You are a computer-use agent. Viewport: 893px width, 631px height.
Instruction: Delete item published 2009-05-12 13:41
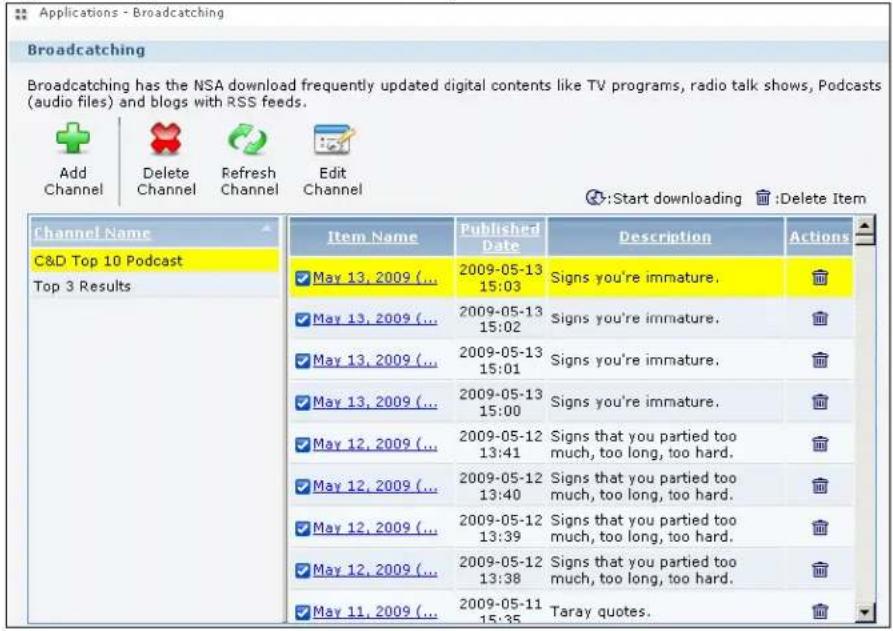tap(820, 444)
